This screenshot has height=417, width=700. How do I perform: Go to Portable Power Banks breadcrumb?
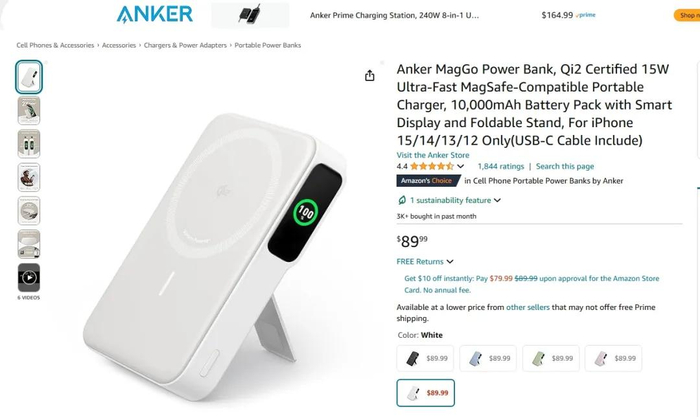(x=268, y=45)
